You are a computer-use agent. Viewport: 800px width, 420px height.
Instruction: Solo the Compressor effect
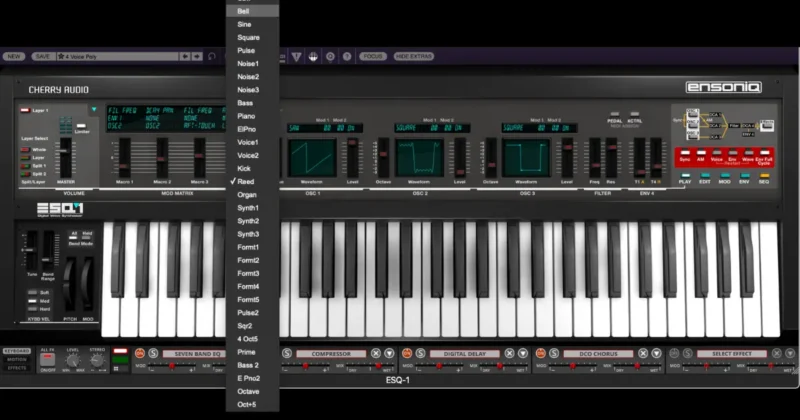tap(287, 353)
